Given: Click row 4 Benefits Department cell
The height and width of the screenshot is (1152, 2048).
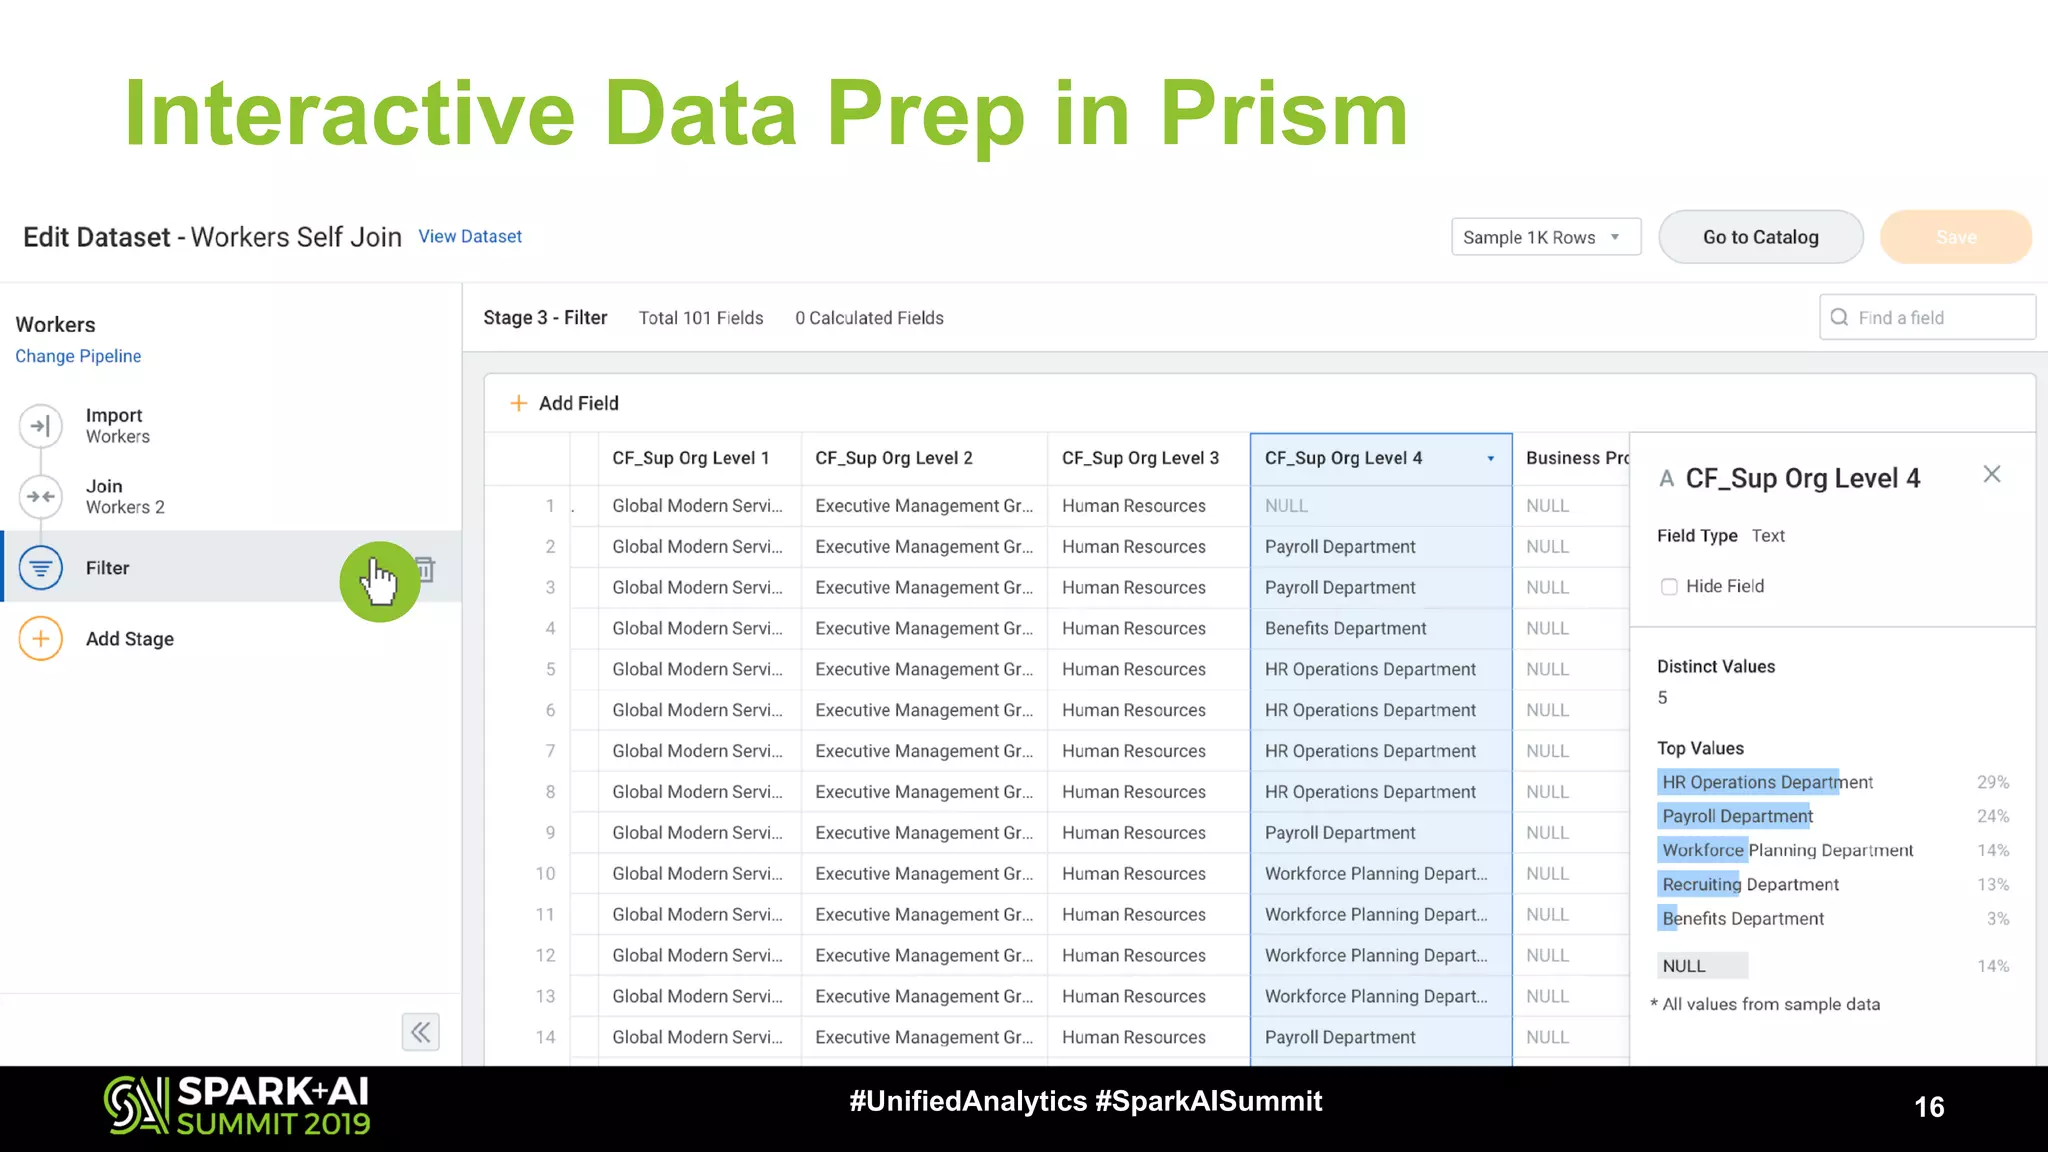Looking at the screenshot, I should 1381,629.
